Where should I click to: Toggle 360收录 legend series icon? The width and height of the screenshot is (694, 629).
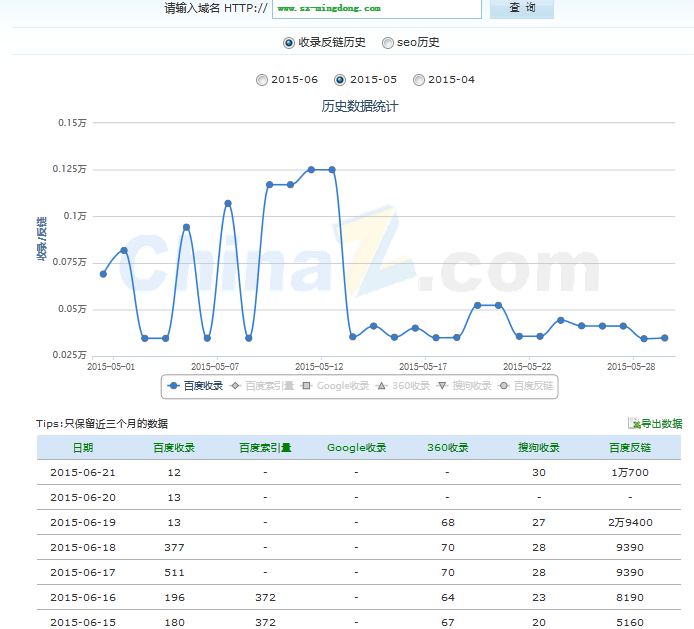383,386
